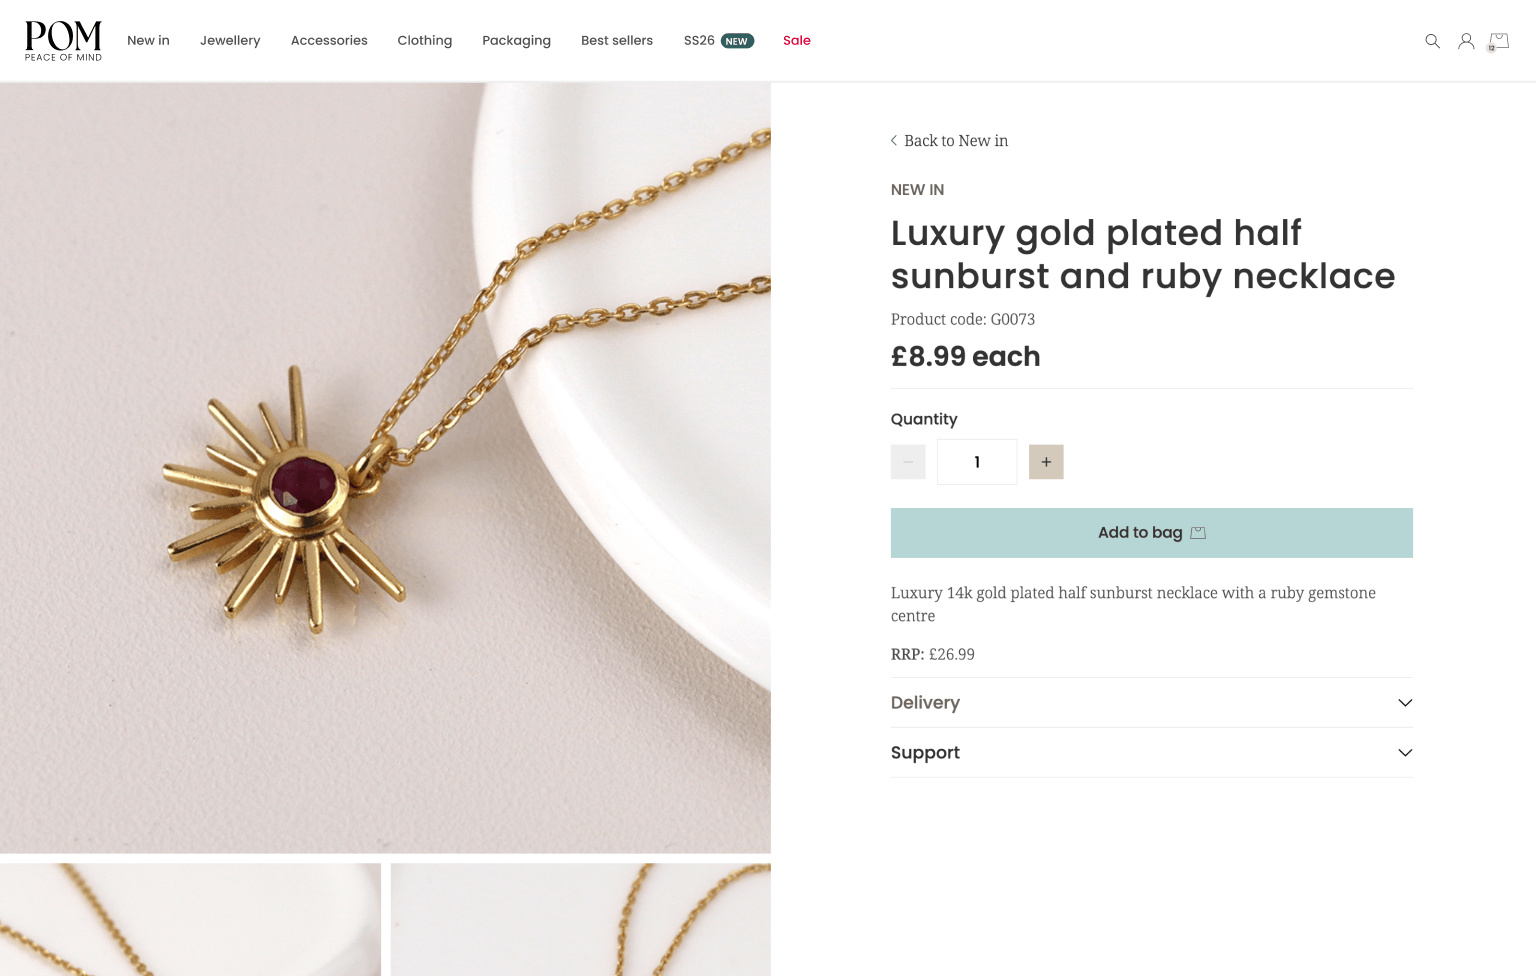Click the Delivery chevron arrow
Viewport: 1536px width, 976px height.
1405,703
